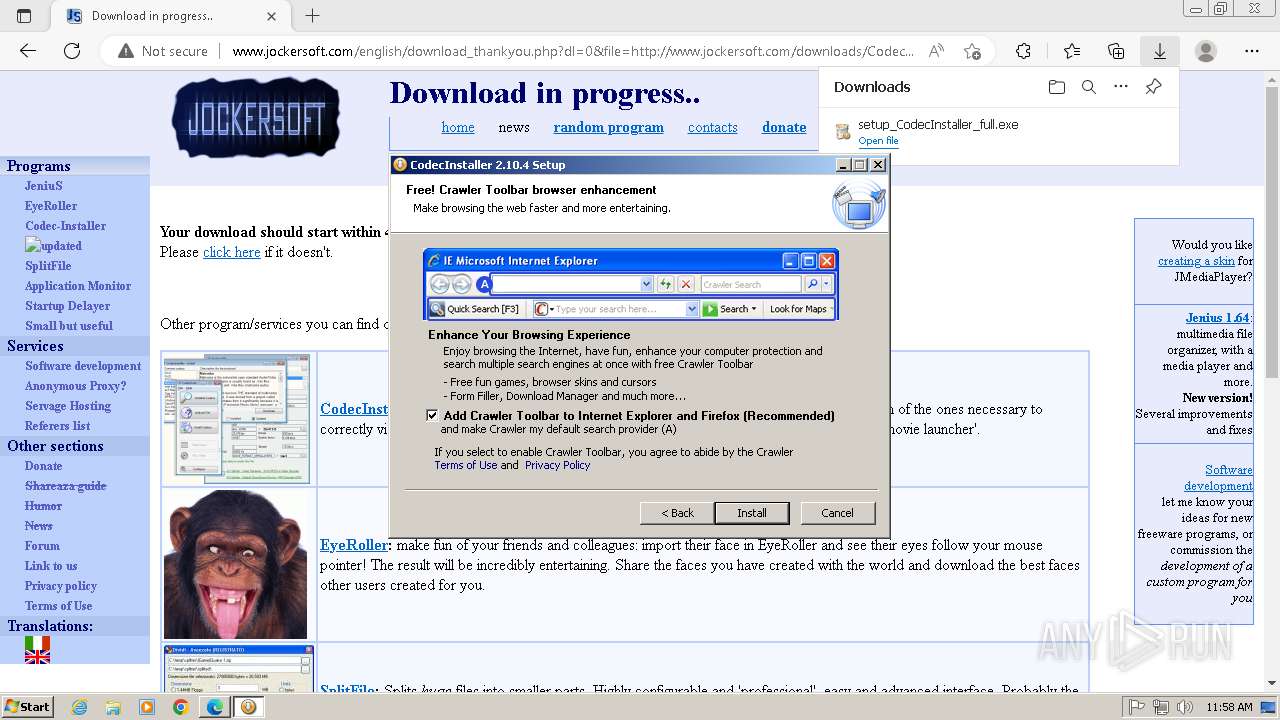Image resolution: width=1280 pixels, height=720 pixels.
Task: Open Privacy policy sidebar link
Action: click(61, 586)
